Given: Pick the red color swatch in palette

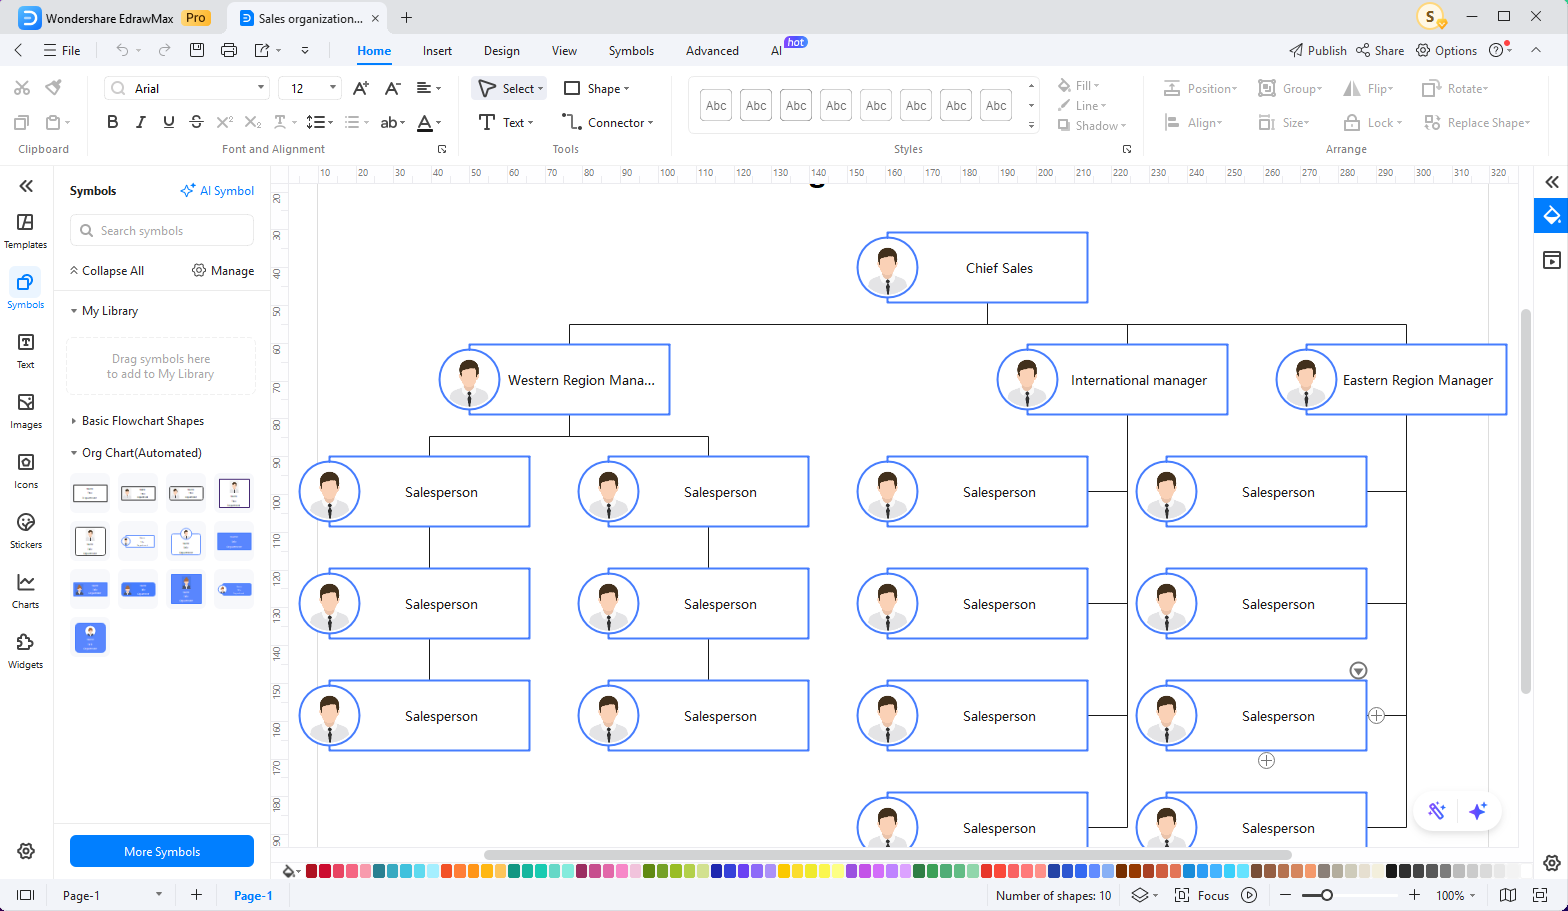Looking at the screenshot, I should pyautogui.click(x=325, y=871).
